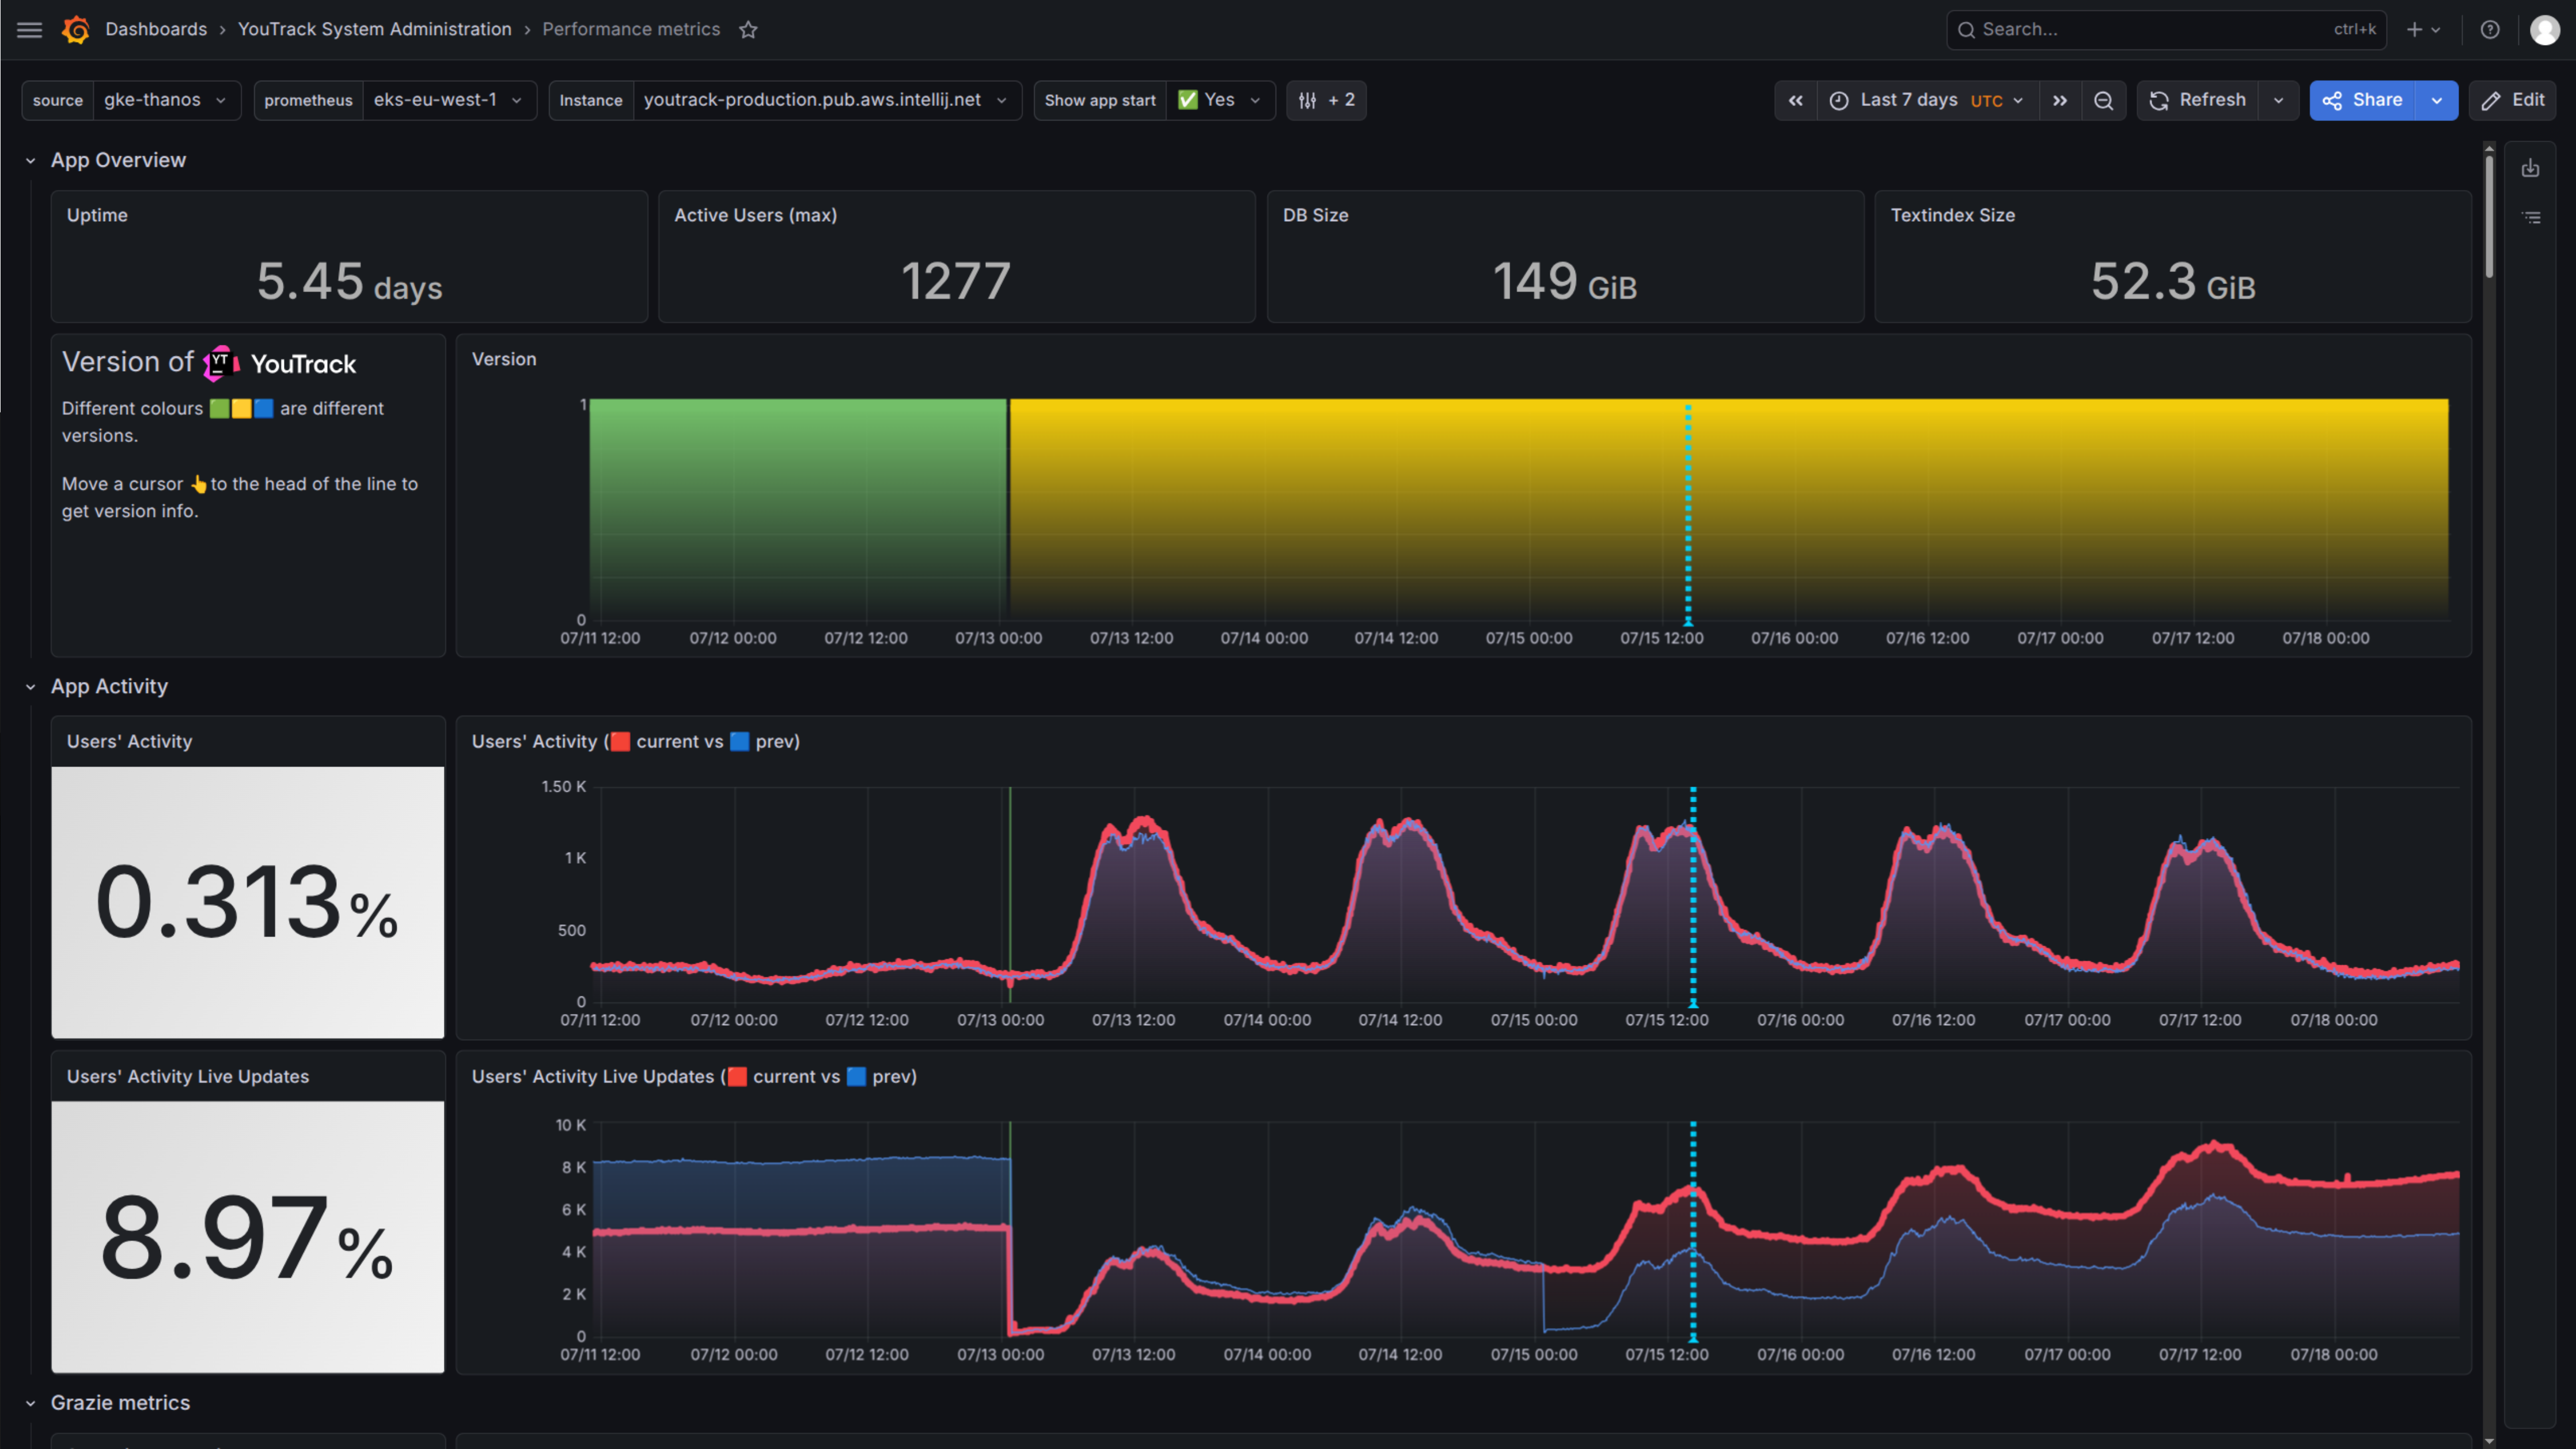Click the 52.3 GiB textindex value

coord(2173,281)
